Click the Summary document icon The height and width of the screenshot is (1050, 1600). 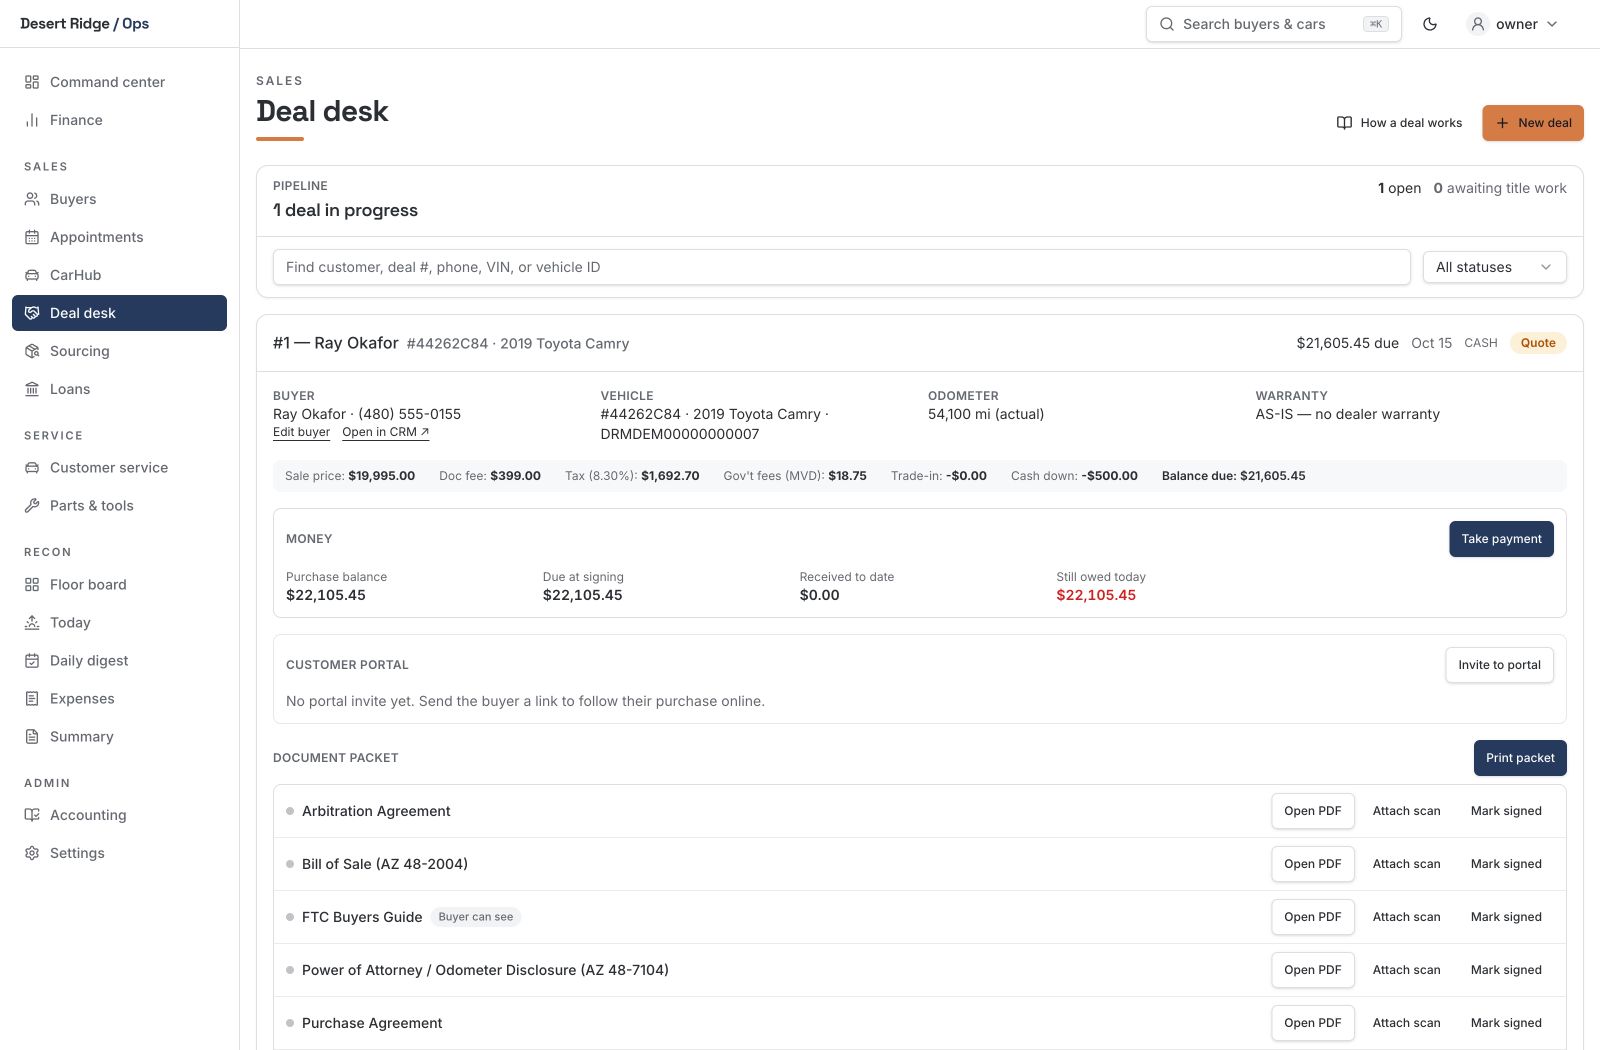(x=32, y=737)
